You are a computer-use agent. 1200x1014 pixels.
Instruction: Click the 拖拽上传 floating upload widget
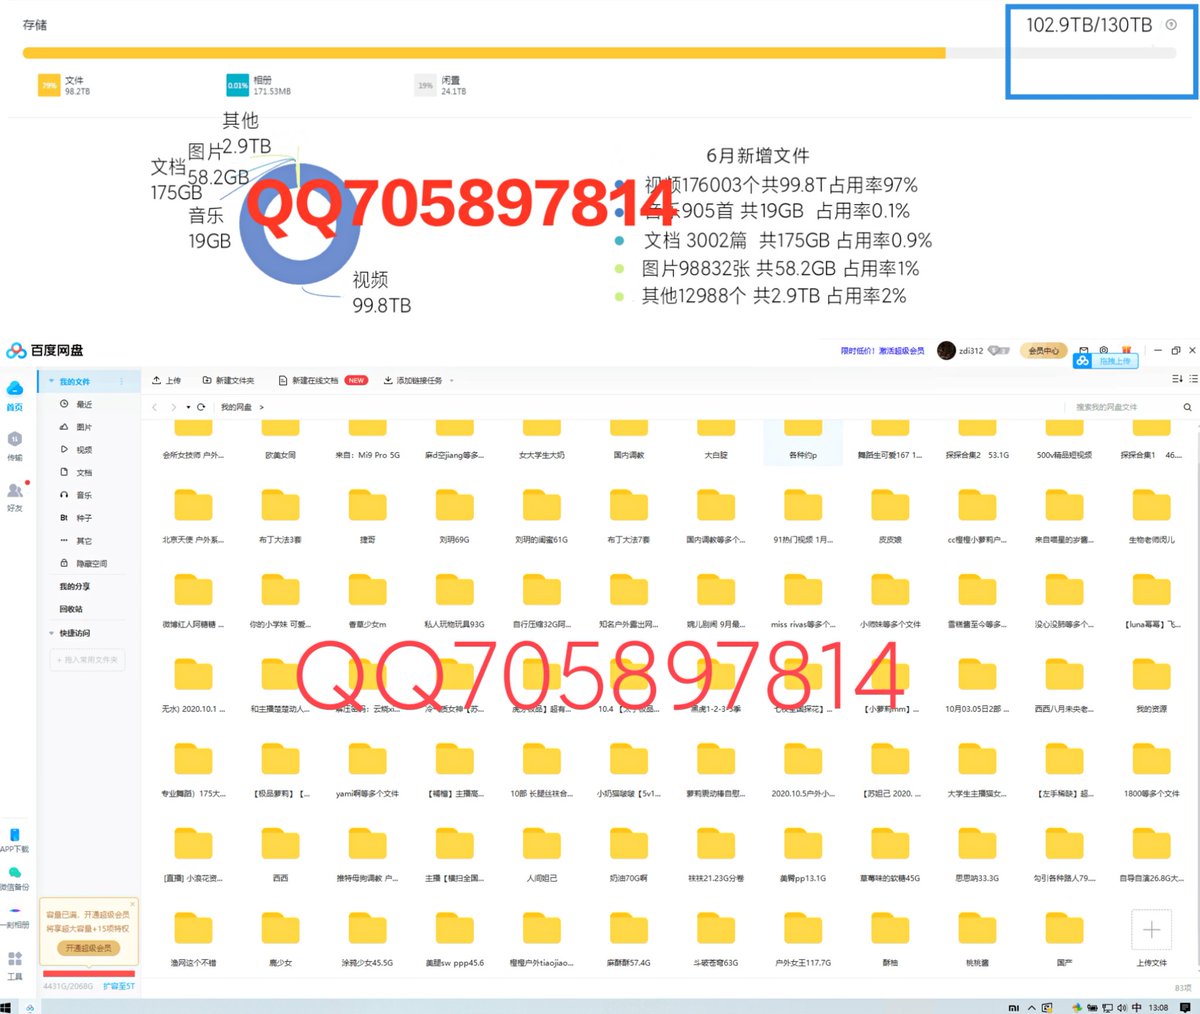point(1106,361)
